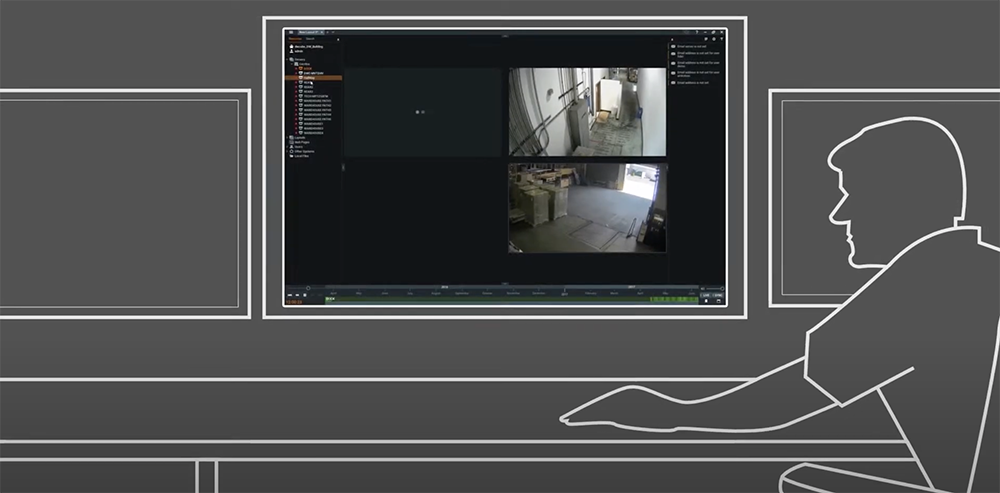The image size is (1000, 493).
Task: Pin the resource tree panel
Action: tap(338, 40)
